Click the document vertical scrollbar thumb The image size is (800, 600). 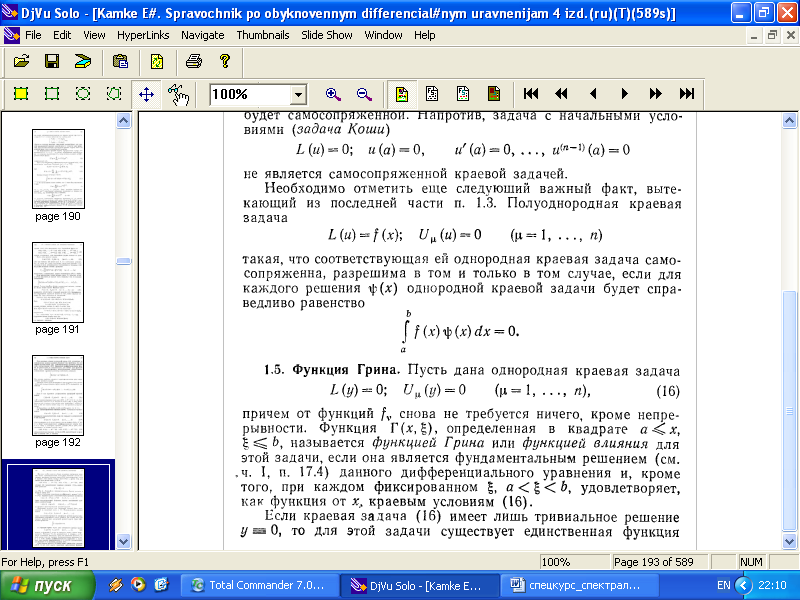point(789,411)
